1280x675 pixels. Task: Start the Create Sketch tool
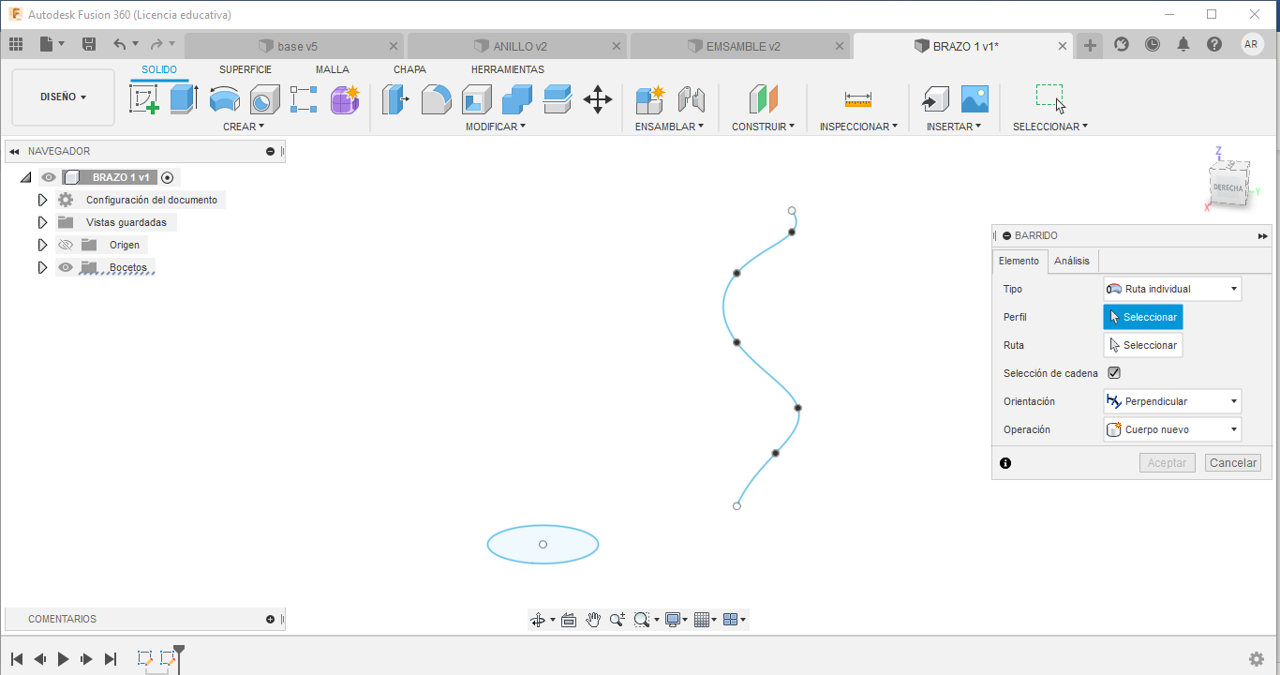[145, 99]
